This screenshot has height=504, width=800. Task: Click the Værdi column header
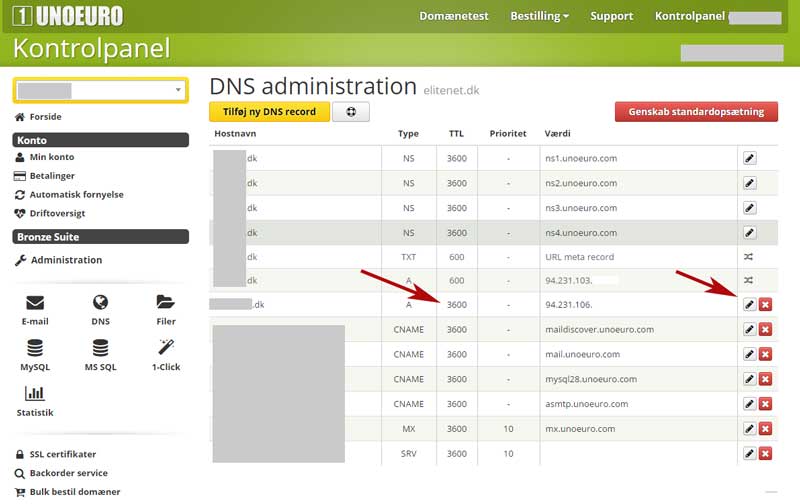[557, 134]
